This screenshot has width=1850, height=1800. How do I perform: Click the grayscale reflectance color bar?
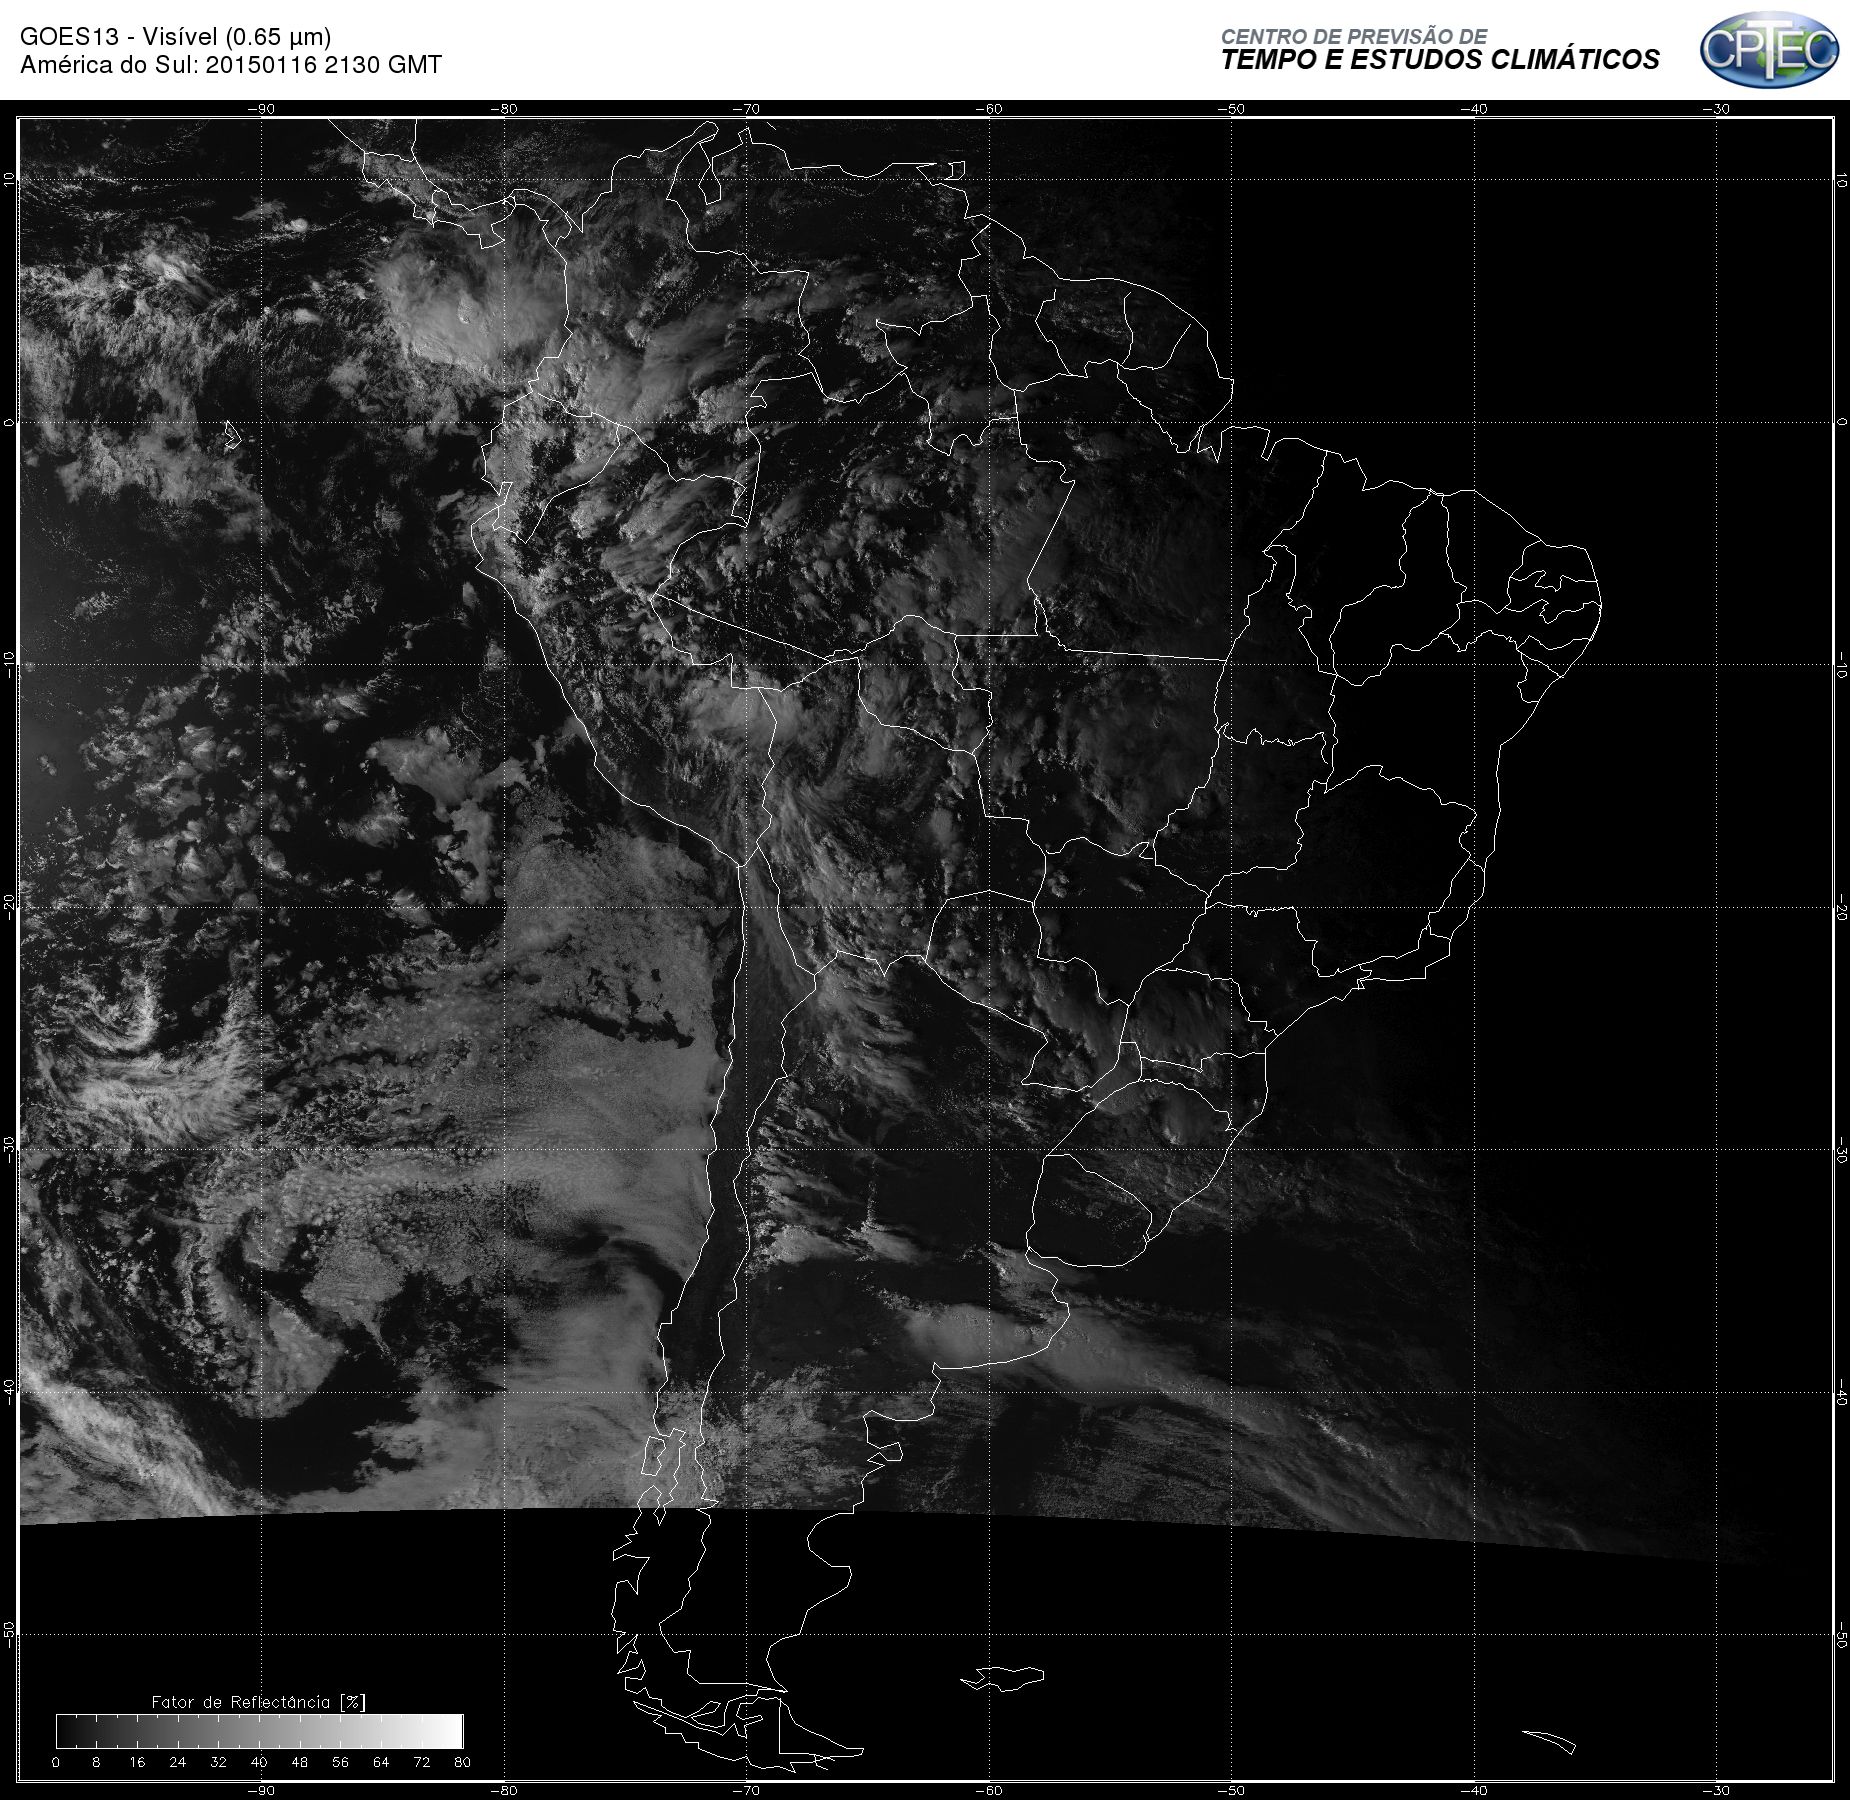(x=260, y=1731)
